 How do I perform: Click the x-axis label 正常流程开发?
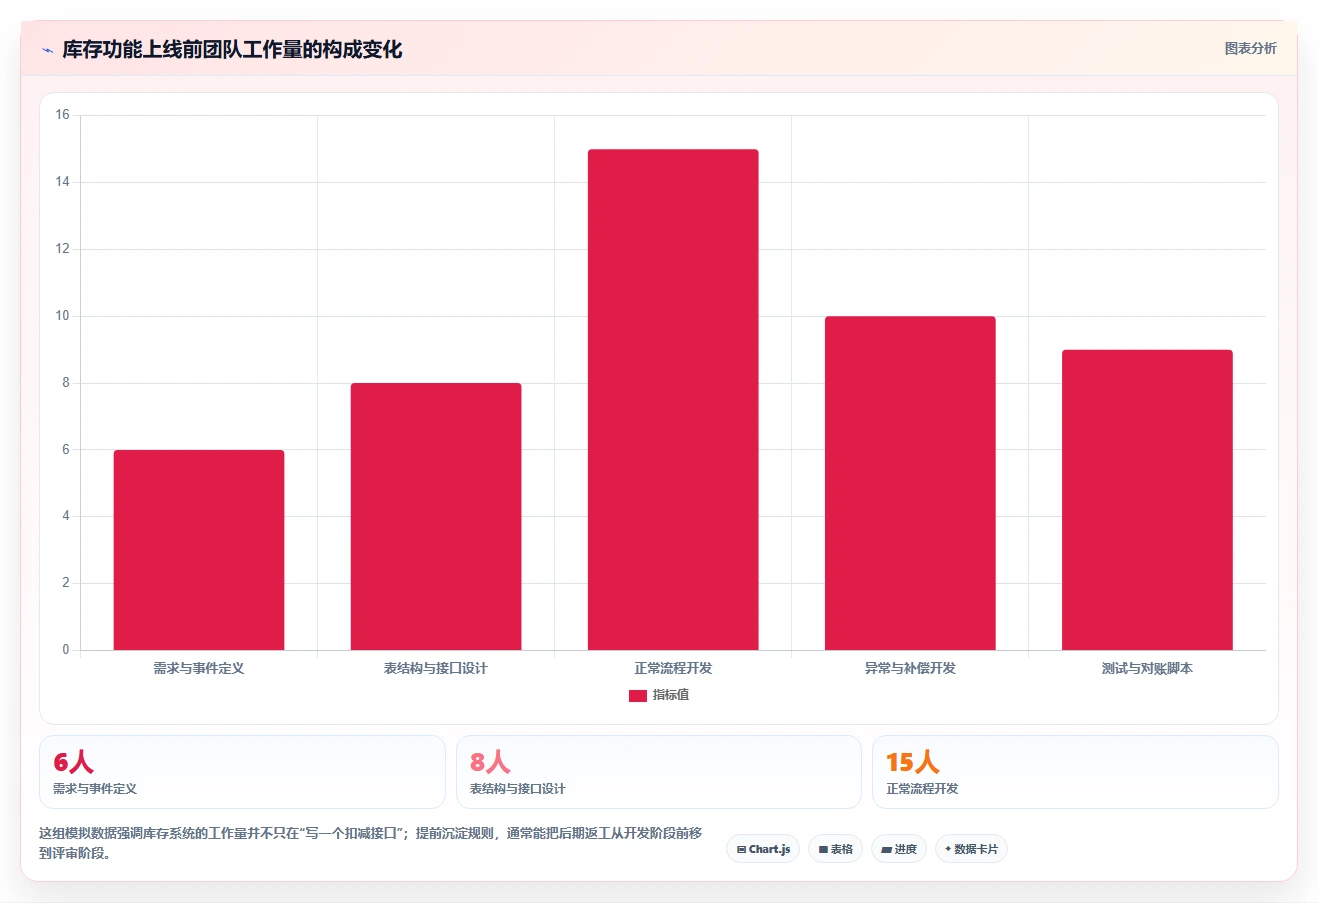point(673,668)
